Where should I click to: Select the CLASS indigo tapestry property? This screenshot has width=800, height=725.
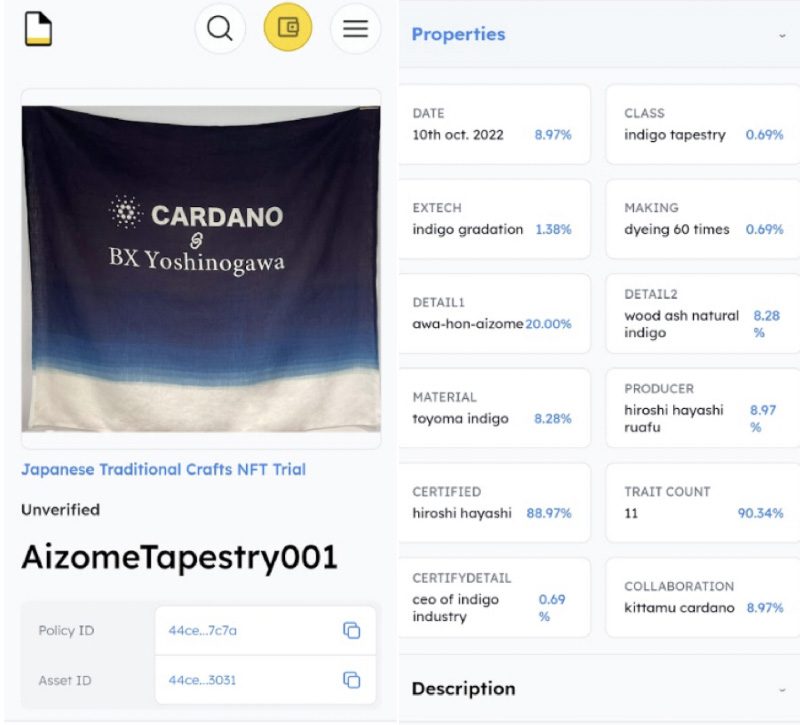click(703, 124)
